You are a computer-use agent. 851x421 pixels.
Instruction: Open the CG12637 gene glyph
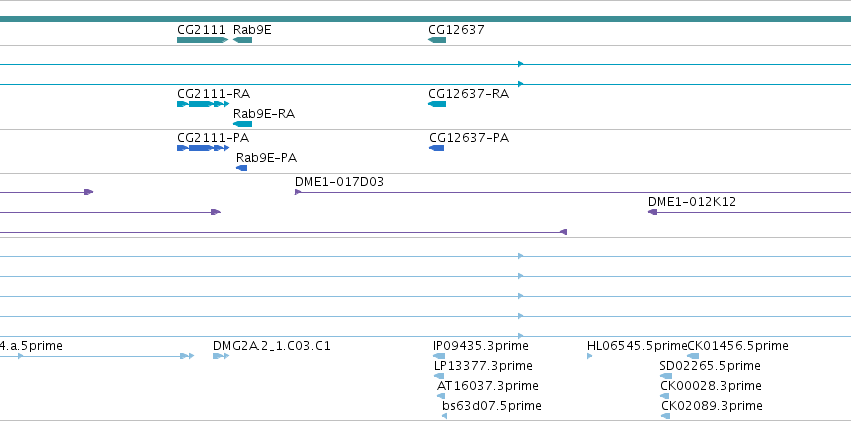(x=437, y=40)
